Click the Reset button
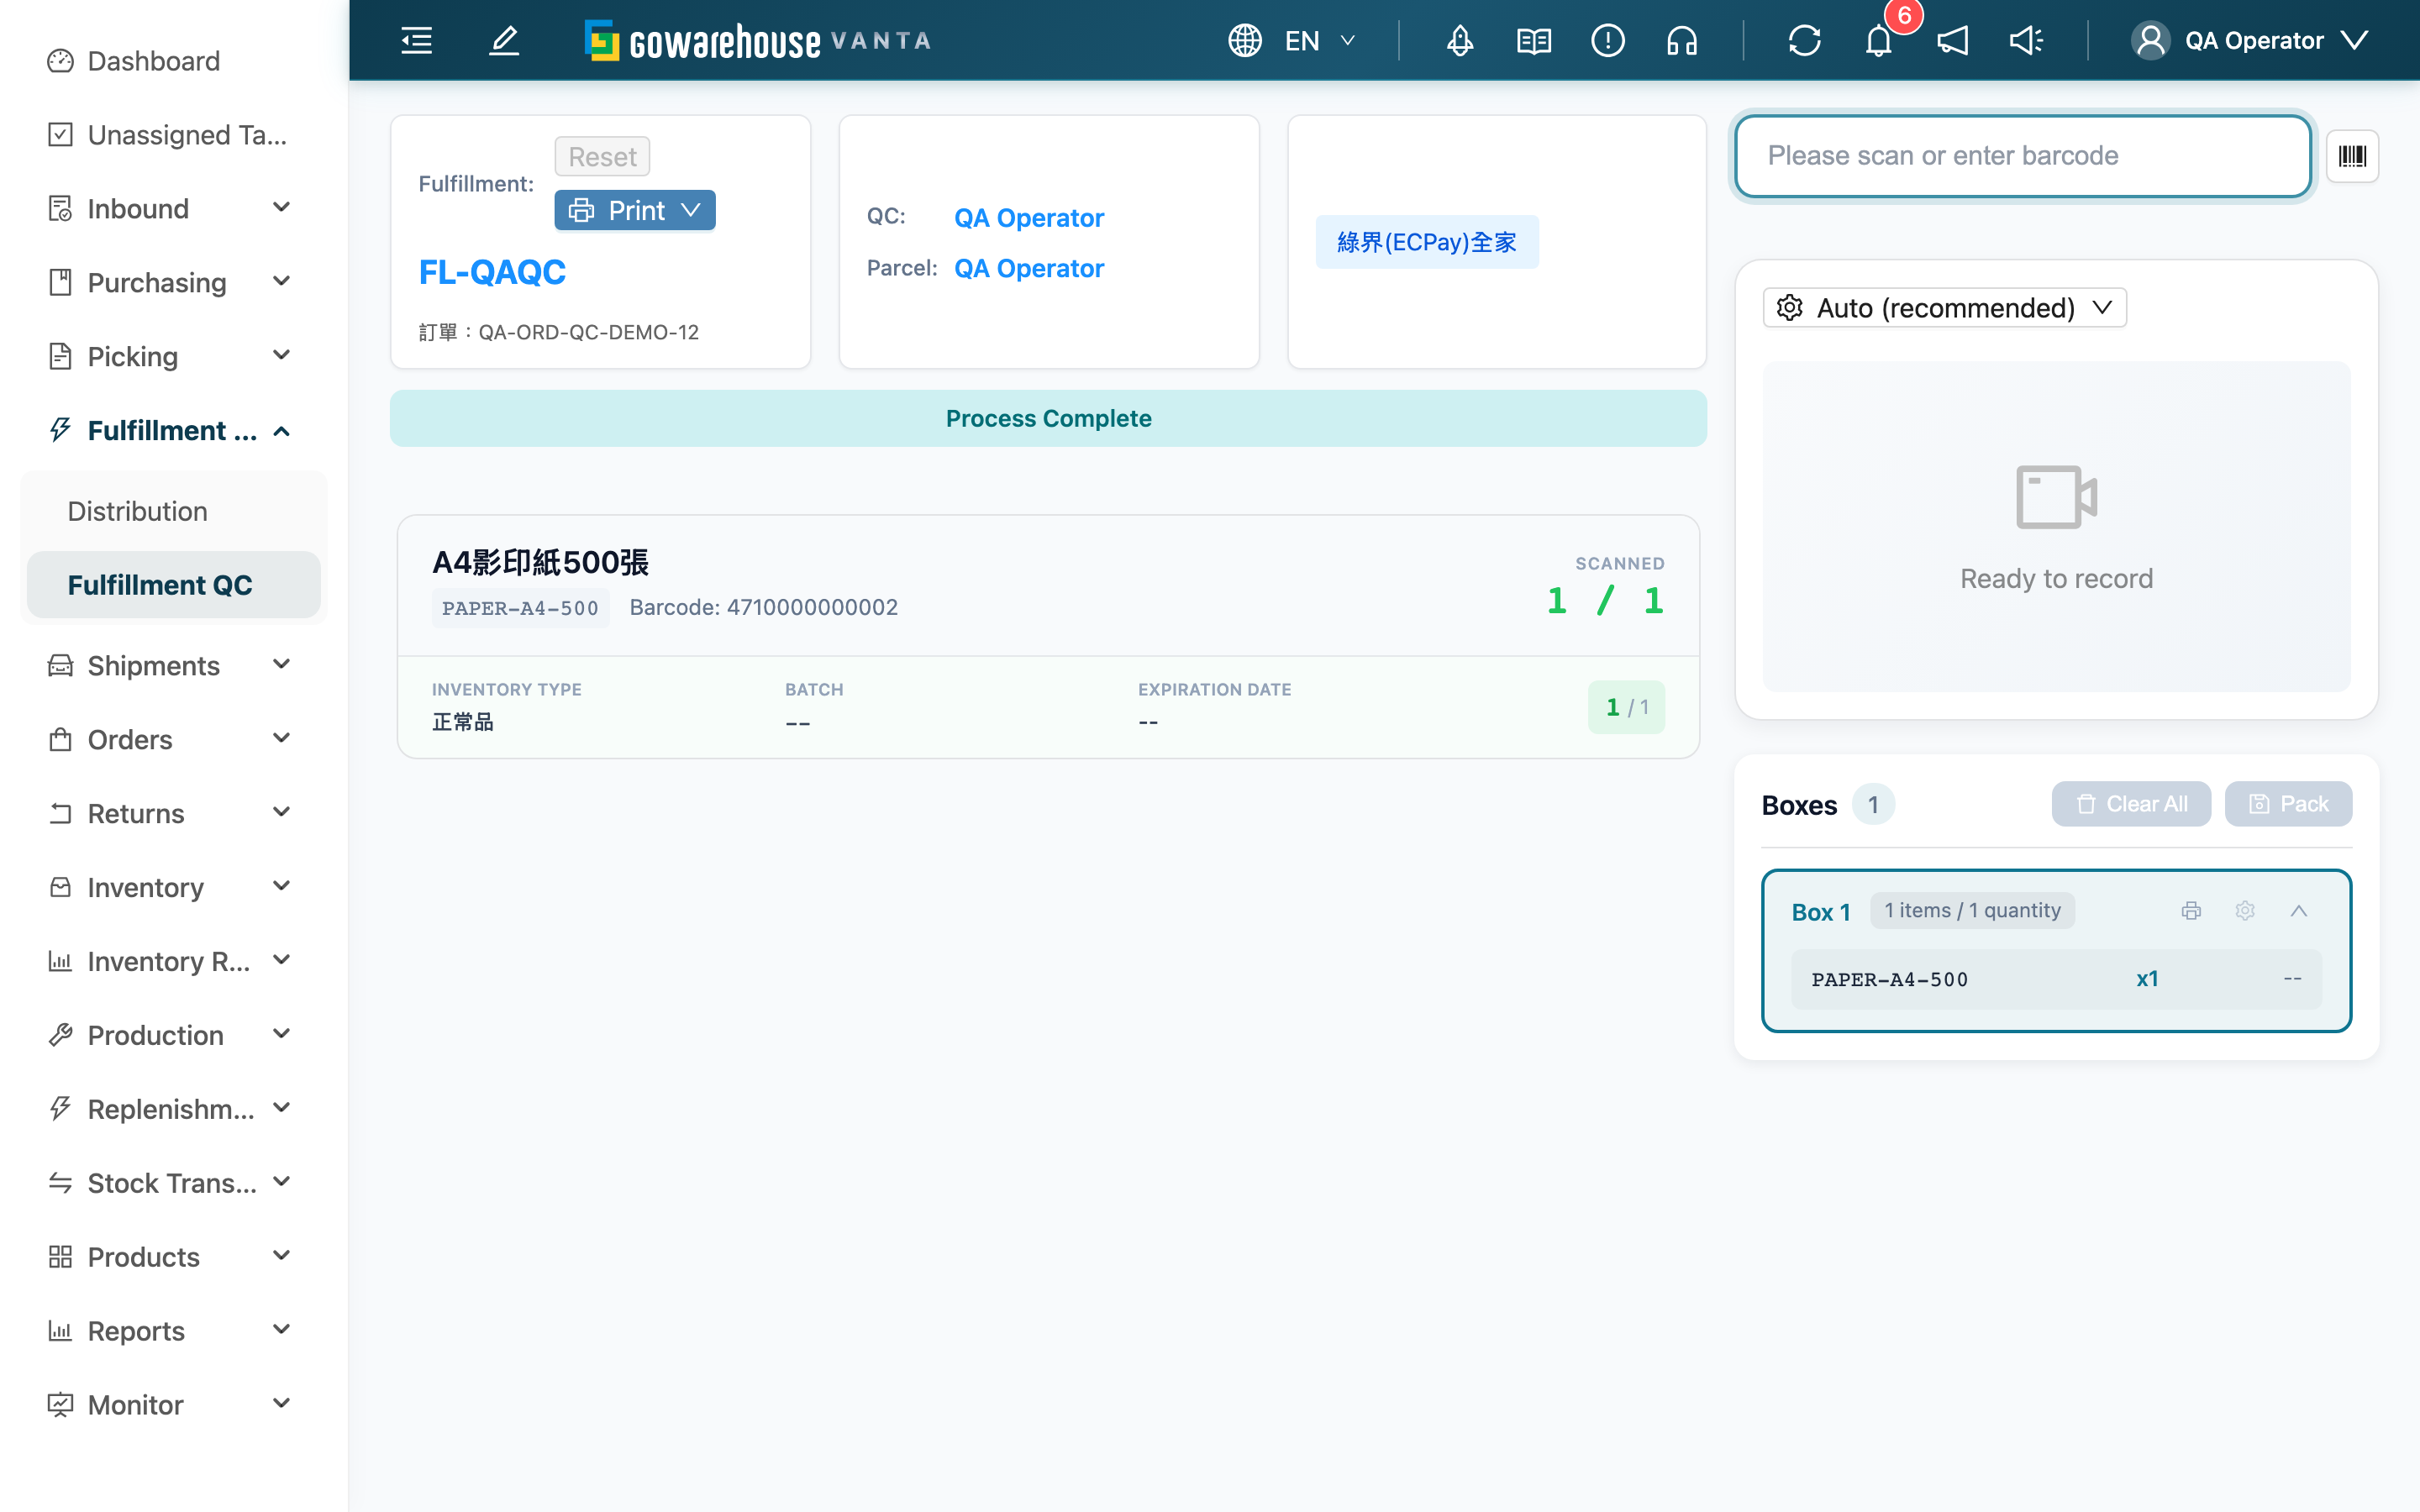 click(x=602, y=156)
